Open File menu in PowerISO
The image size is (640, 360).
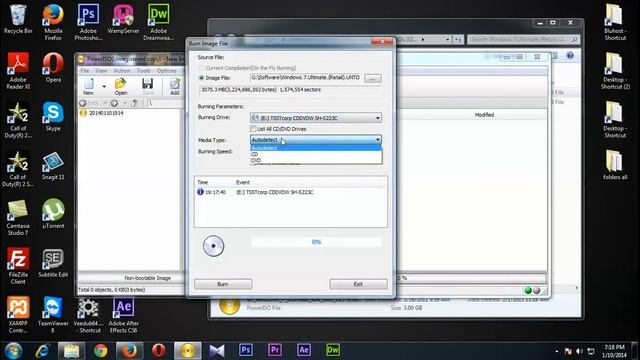(84, 71)
